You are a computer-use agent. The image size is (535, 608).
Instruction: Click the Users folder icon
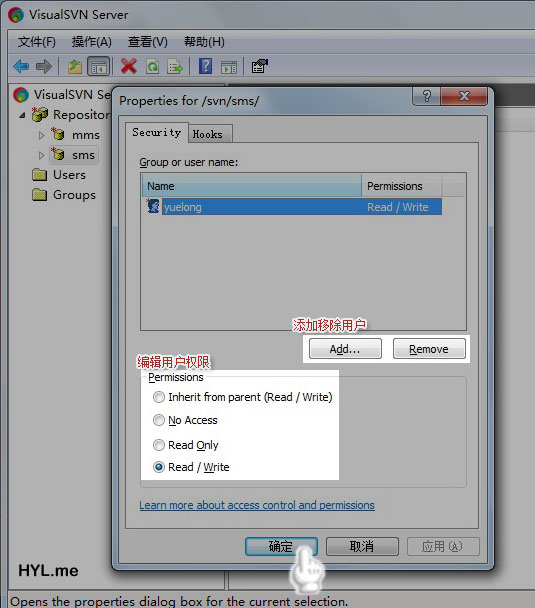pos(40,175)
